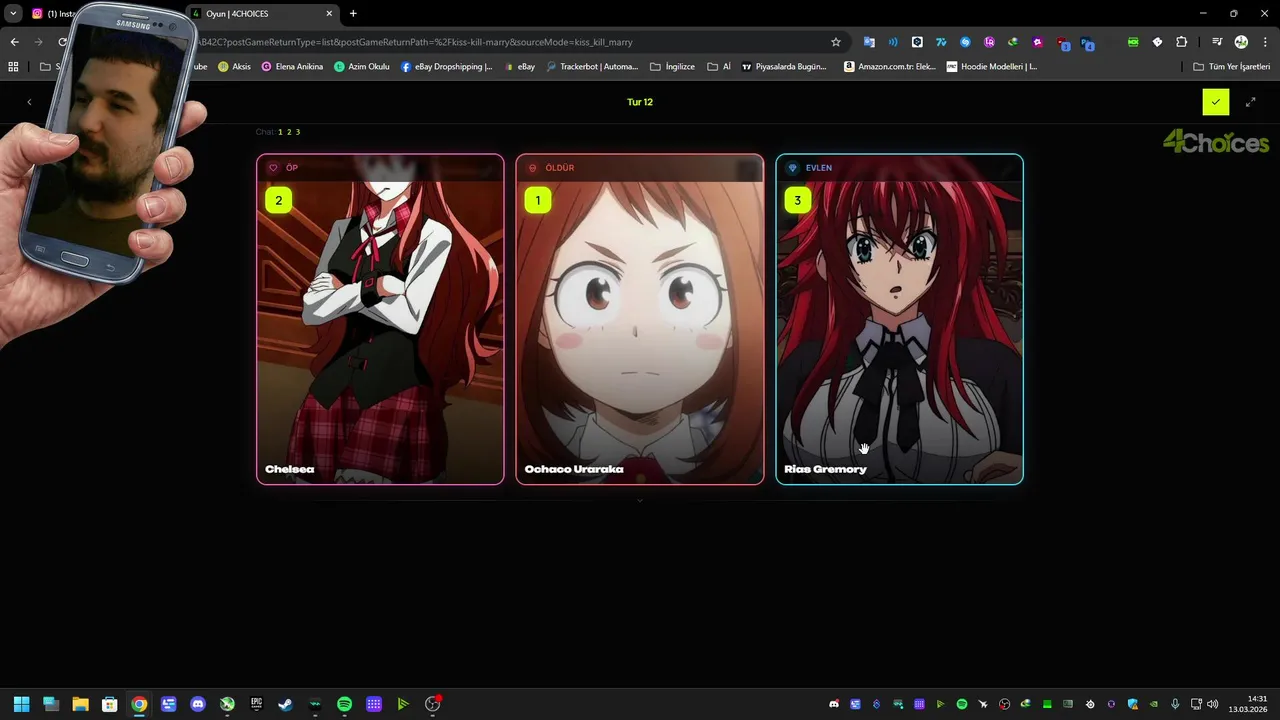Open Spotify from the taskbar

(344, 704)
